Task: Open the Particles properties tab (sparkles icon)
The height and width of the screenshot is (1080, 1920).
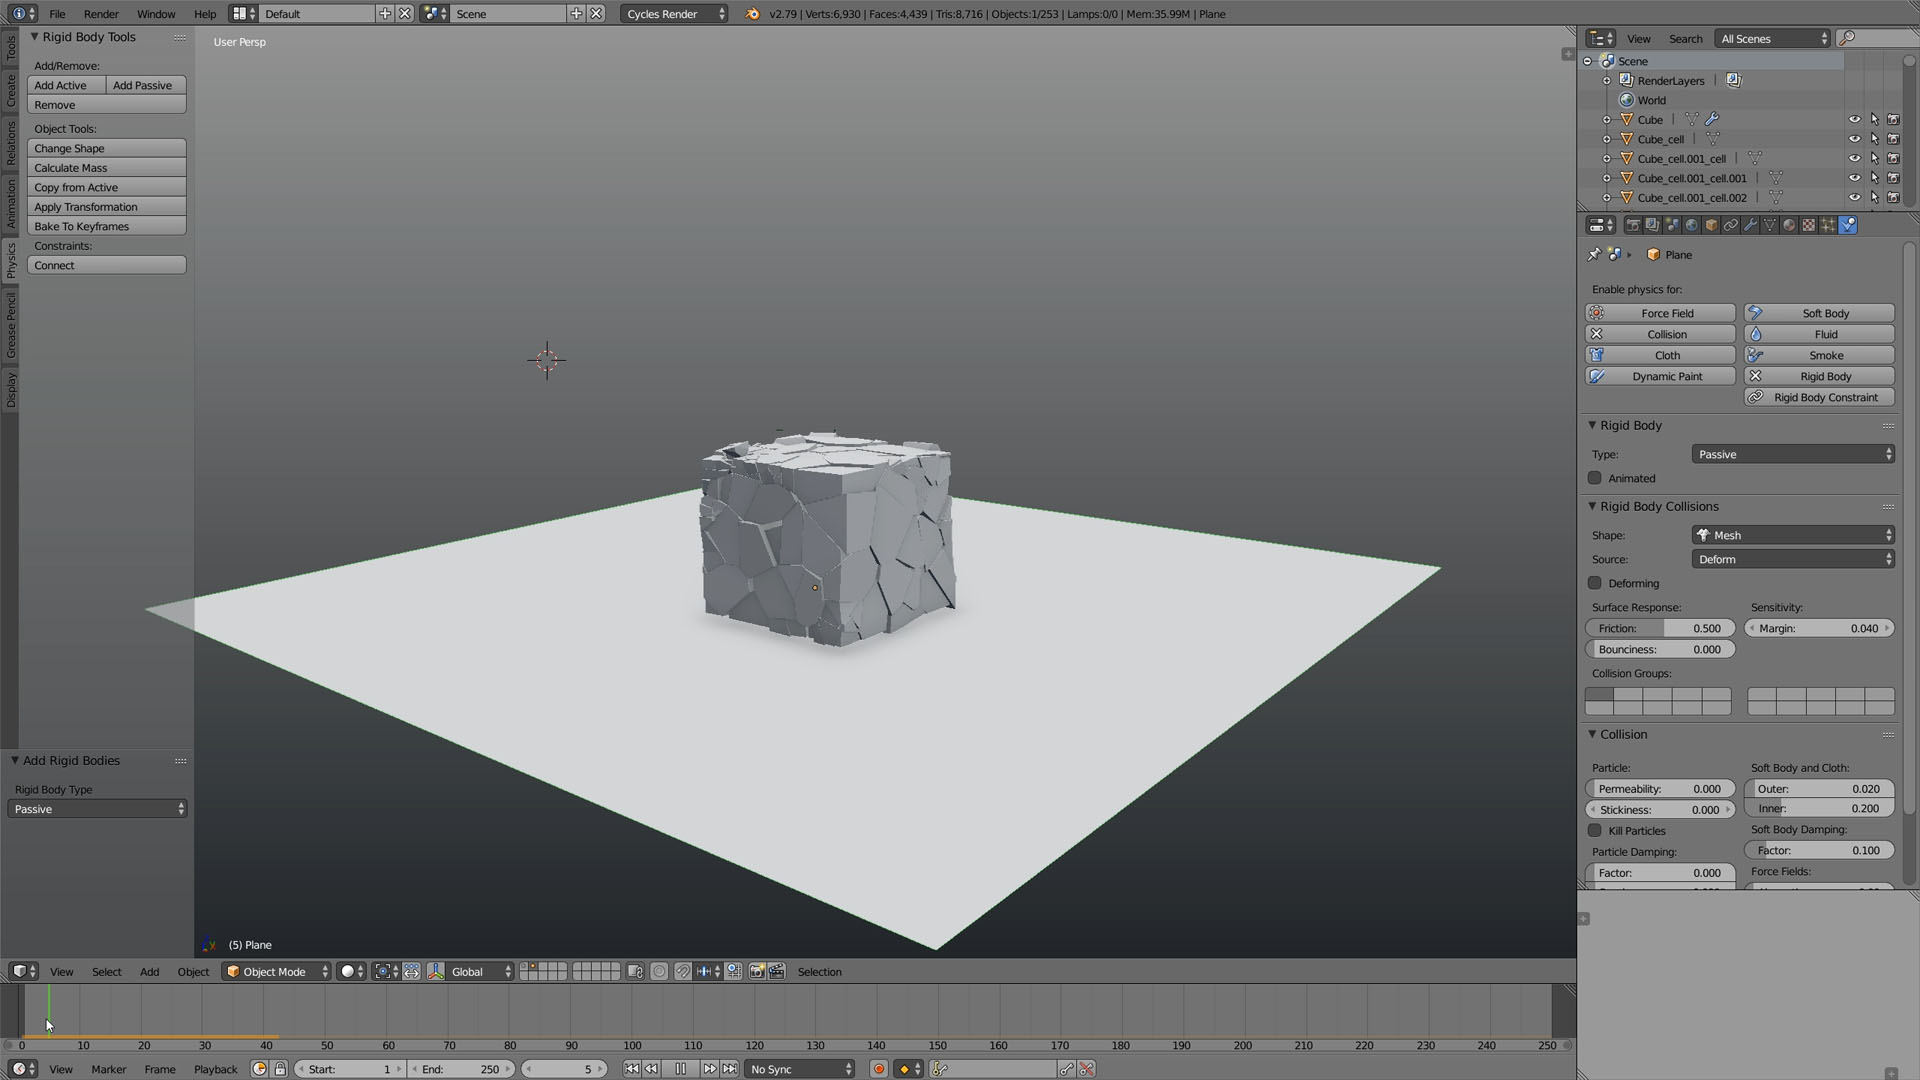Action: point(1828,225)
